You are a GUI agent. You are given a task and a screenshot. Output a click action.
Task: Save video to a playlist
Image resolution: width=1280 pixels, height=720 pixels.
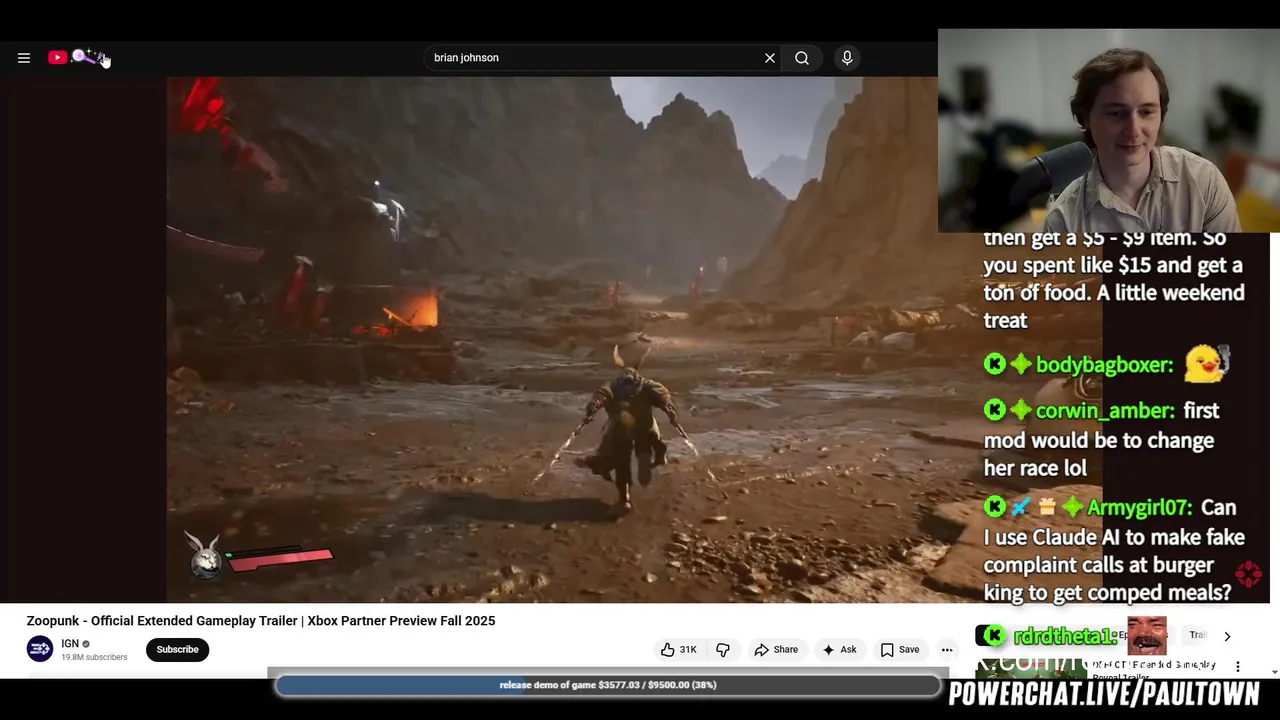(900, 650)
